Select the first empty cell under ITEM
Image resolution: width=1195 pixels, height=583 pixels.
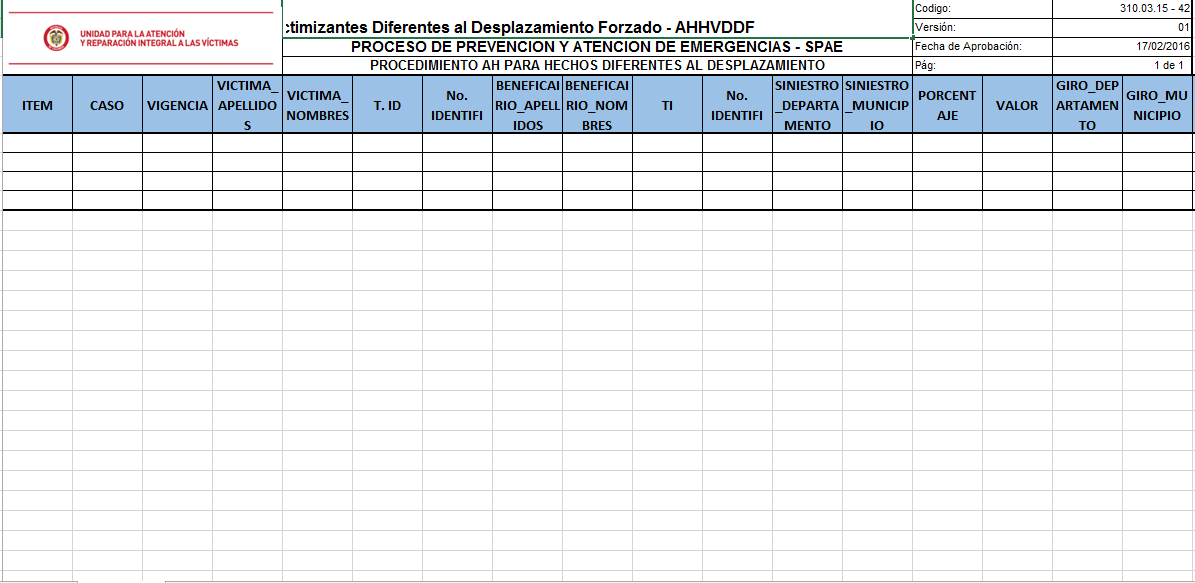(x=37, y=143)
